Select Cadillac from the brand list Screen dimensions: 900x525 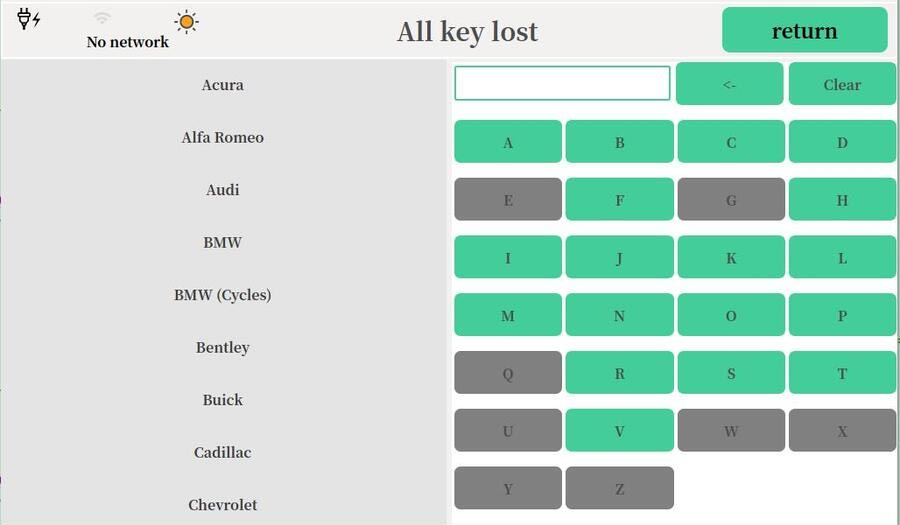pyautogui.click(x=222, y=453)
